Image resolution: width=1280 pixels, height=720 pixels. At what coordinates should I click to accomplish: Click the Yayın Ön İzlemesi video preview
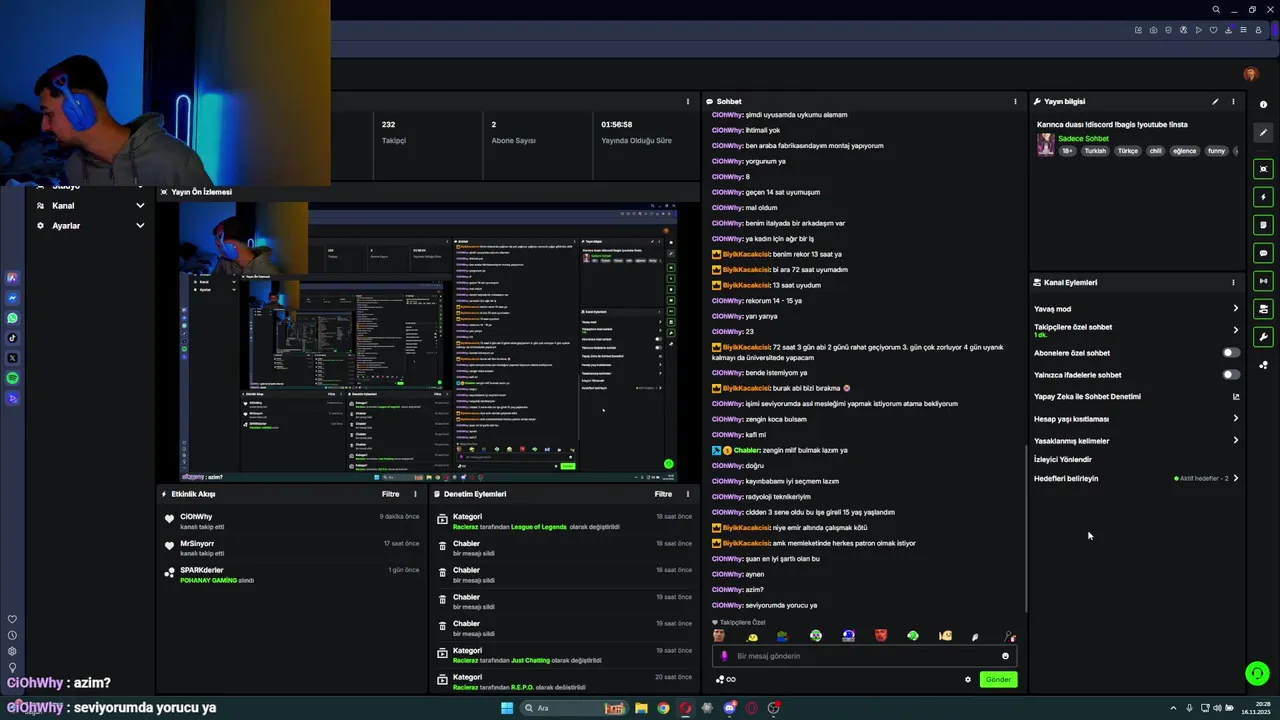(428, 342)
